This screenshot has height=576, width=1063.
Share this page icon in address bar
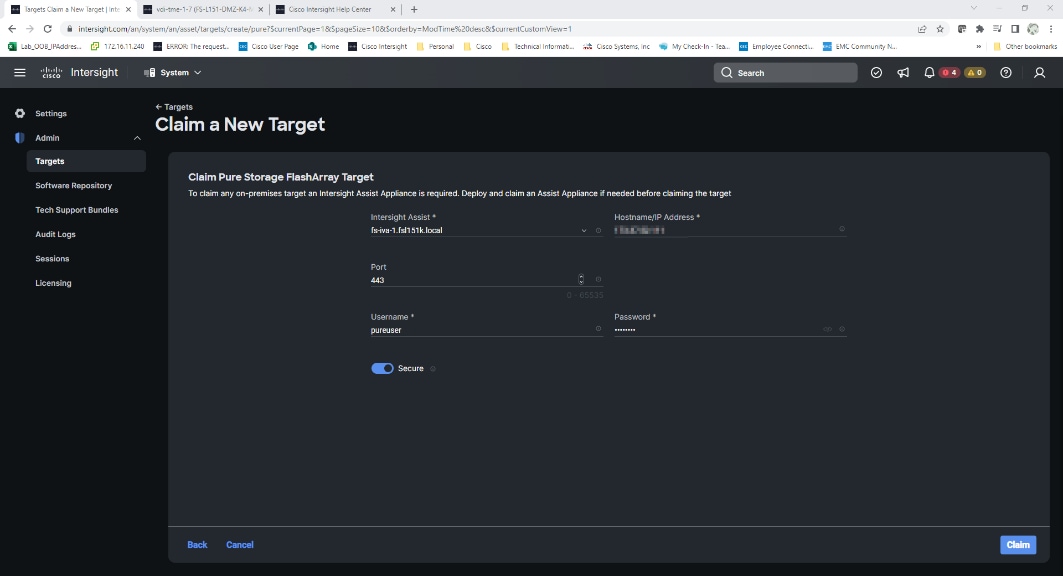tap(922, 29)
